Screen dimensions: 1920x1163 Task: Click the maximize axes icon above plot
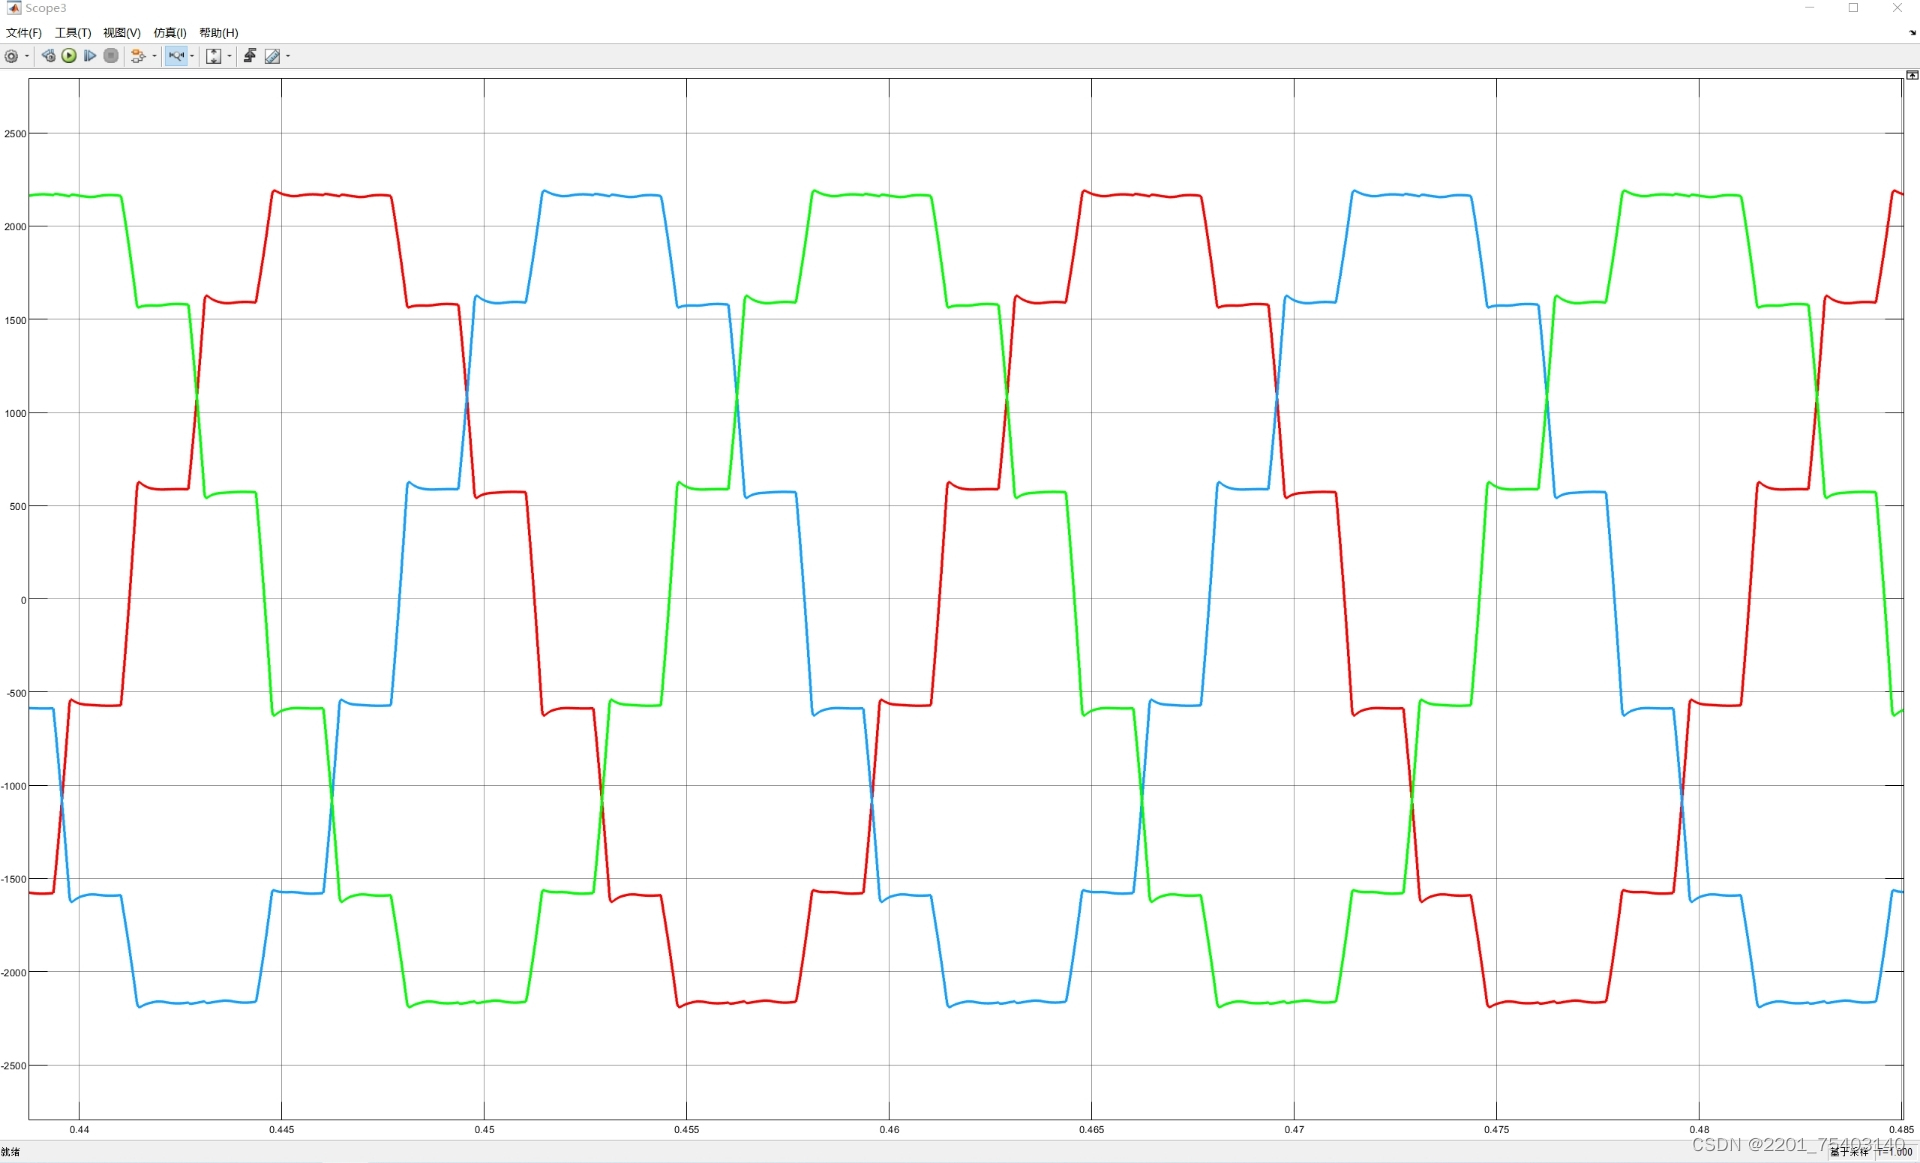[1912, 75]
